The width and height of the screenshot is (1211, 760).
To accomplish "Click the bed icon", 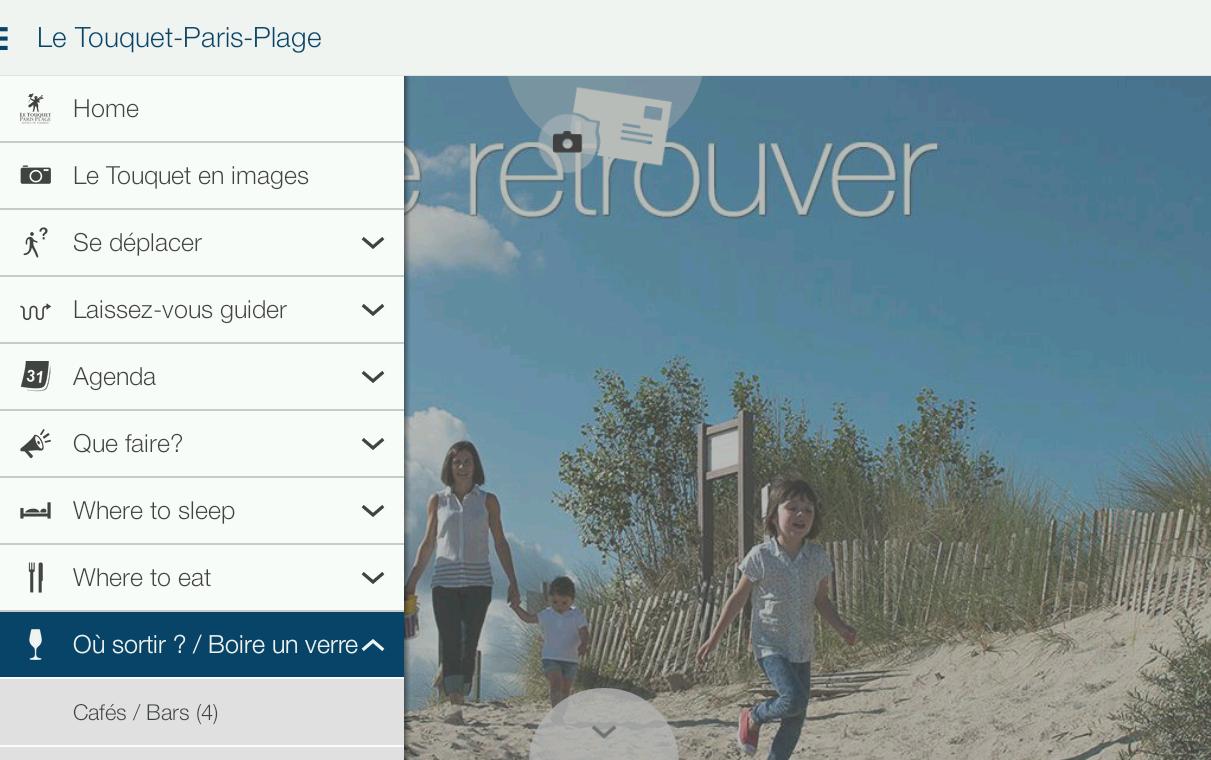I will click(x=35, y=512).
